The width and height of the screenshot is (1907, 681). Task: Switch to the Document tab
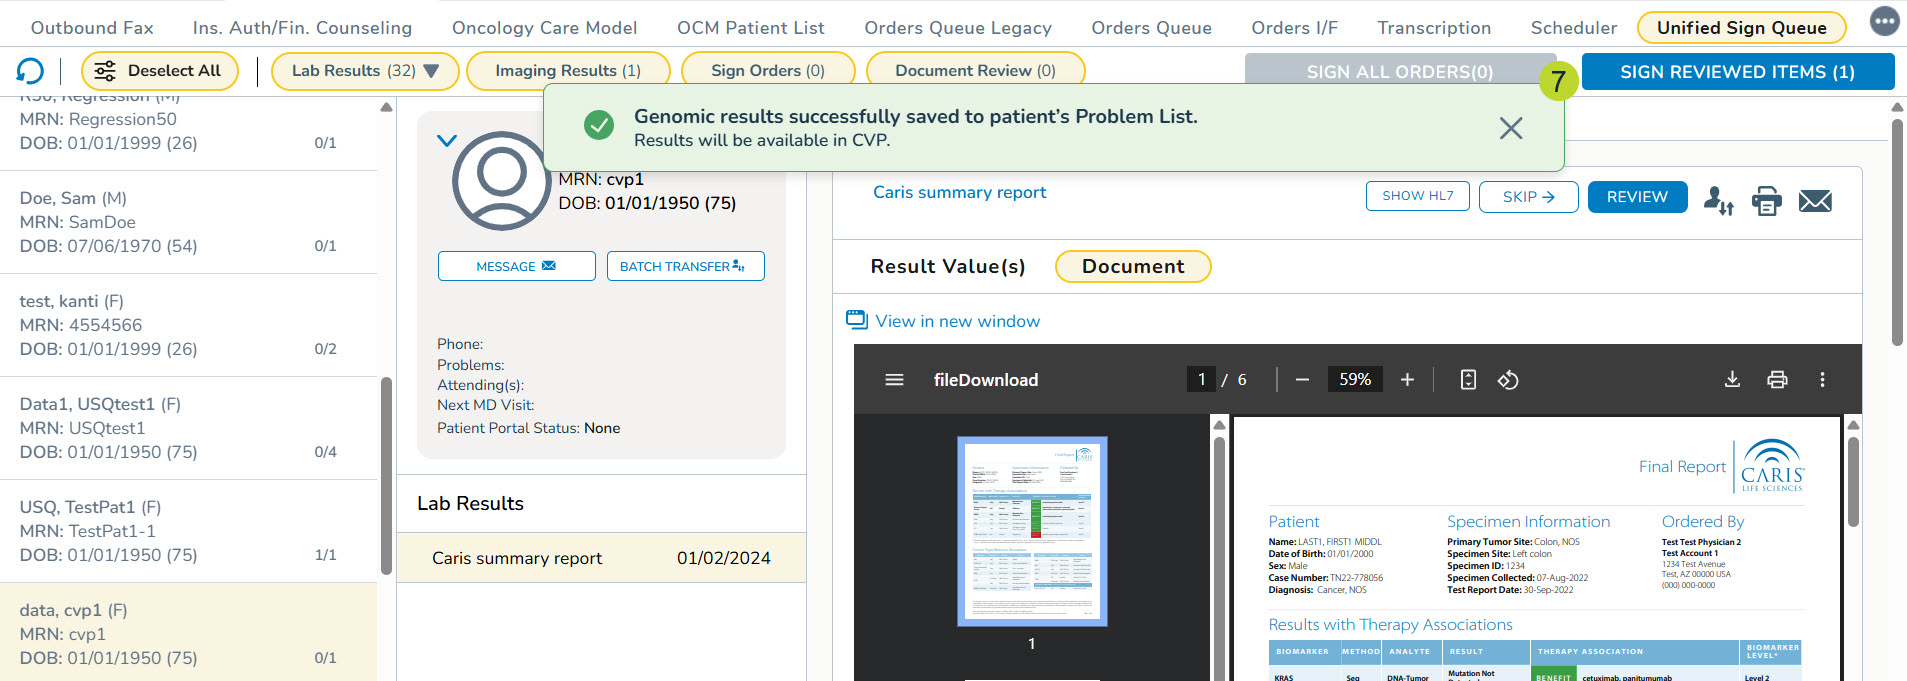[1132, 267]
